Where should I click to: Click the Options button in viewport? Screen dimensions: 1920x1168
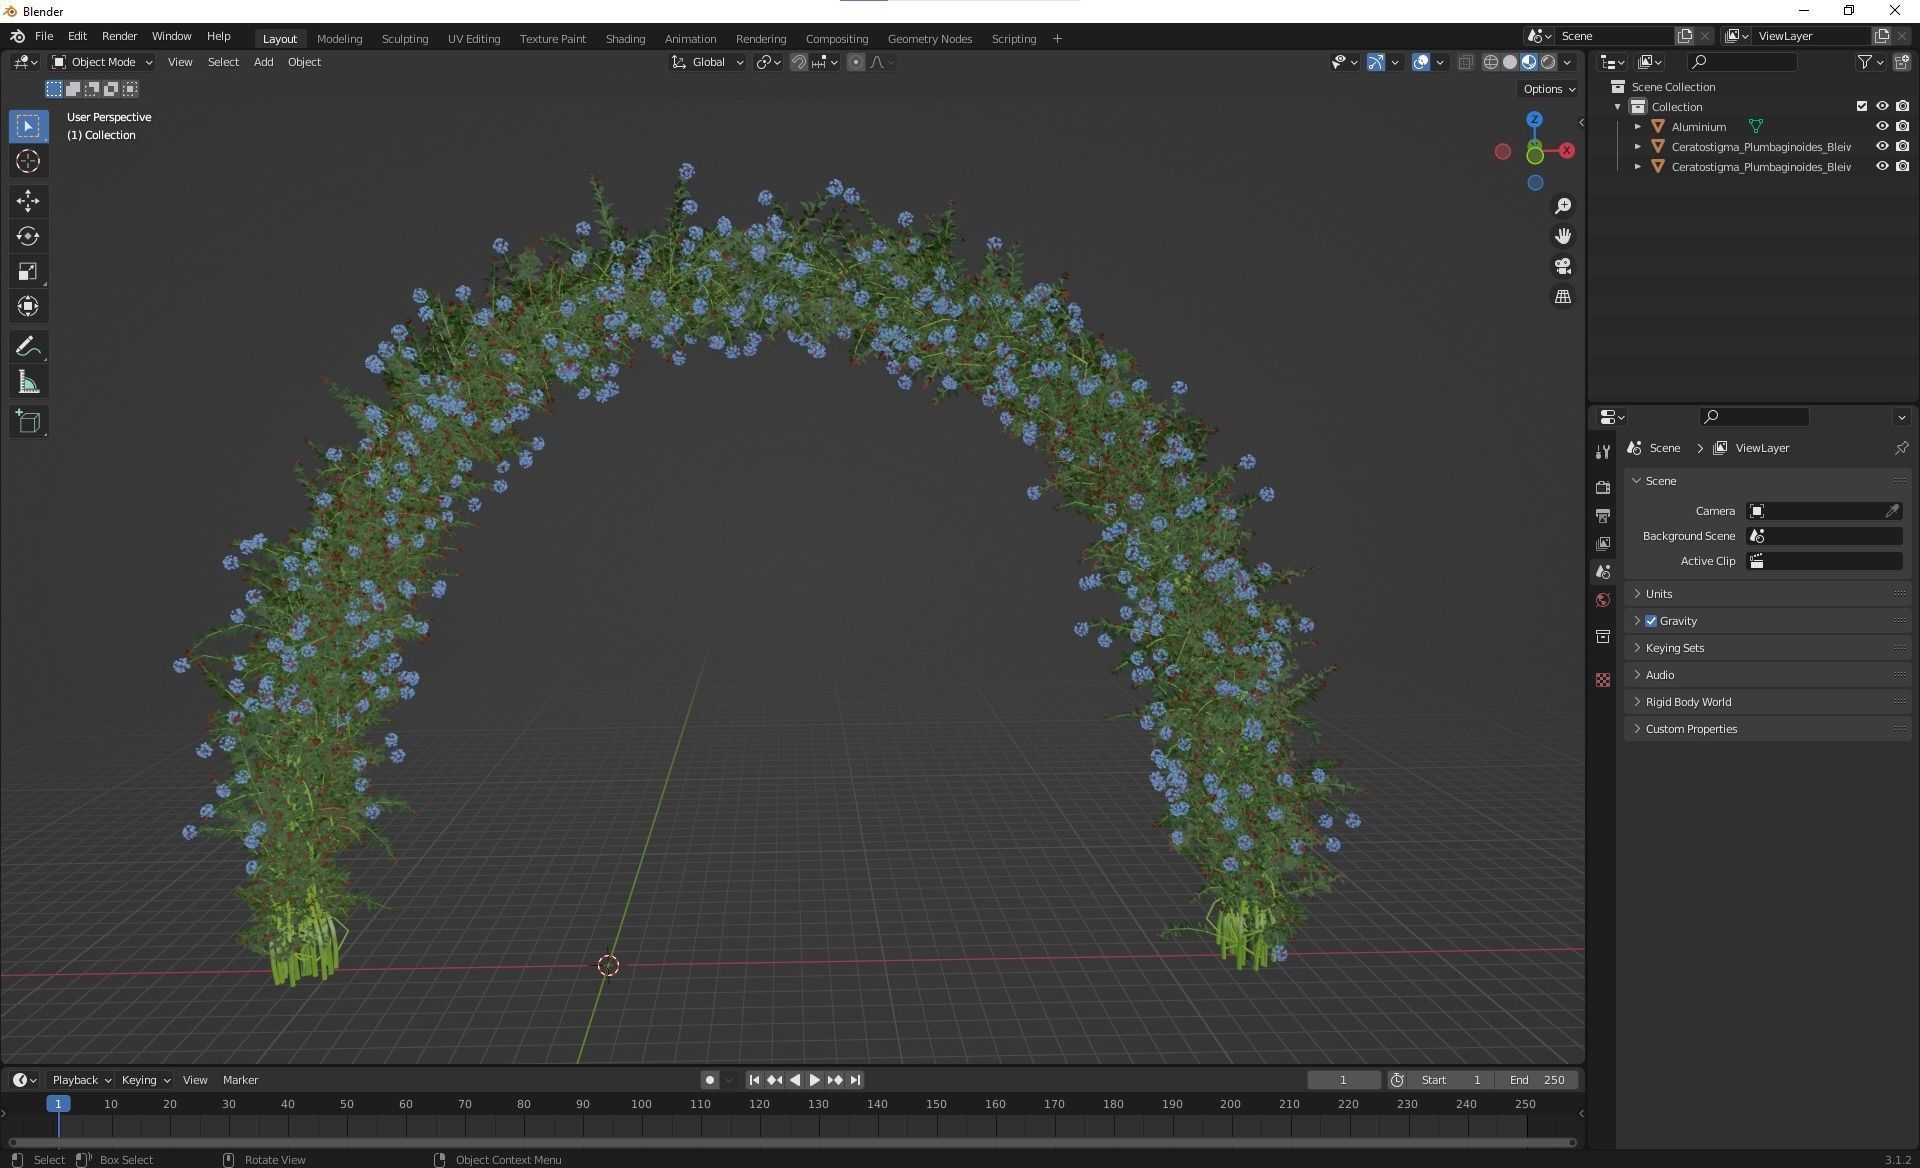[x=1548, y=89]
